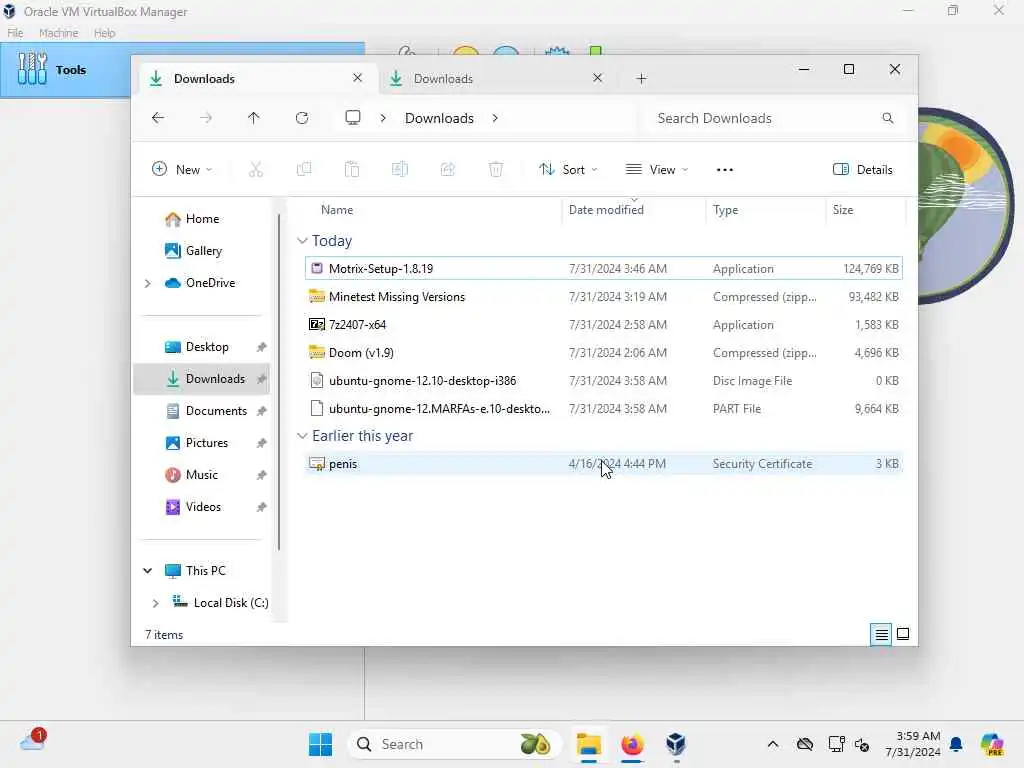Image resolution: width=1024 pixels, height=768 pixels.
Task: Select Minetest Missing Versions archive
Action: (603, 296)
